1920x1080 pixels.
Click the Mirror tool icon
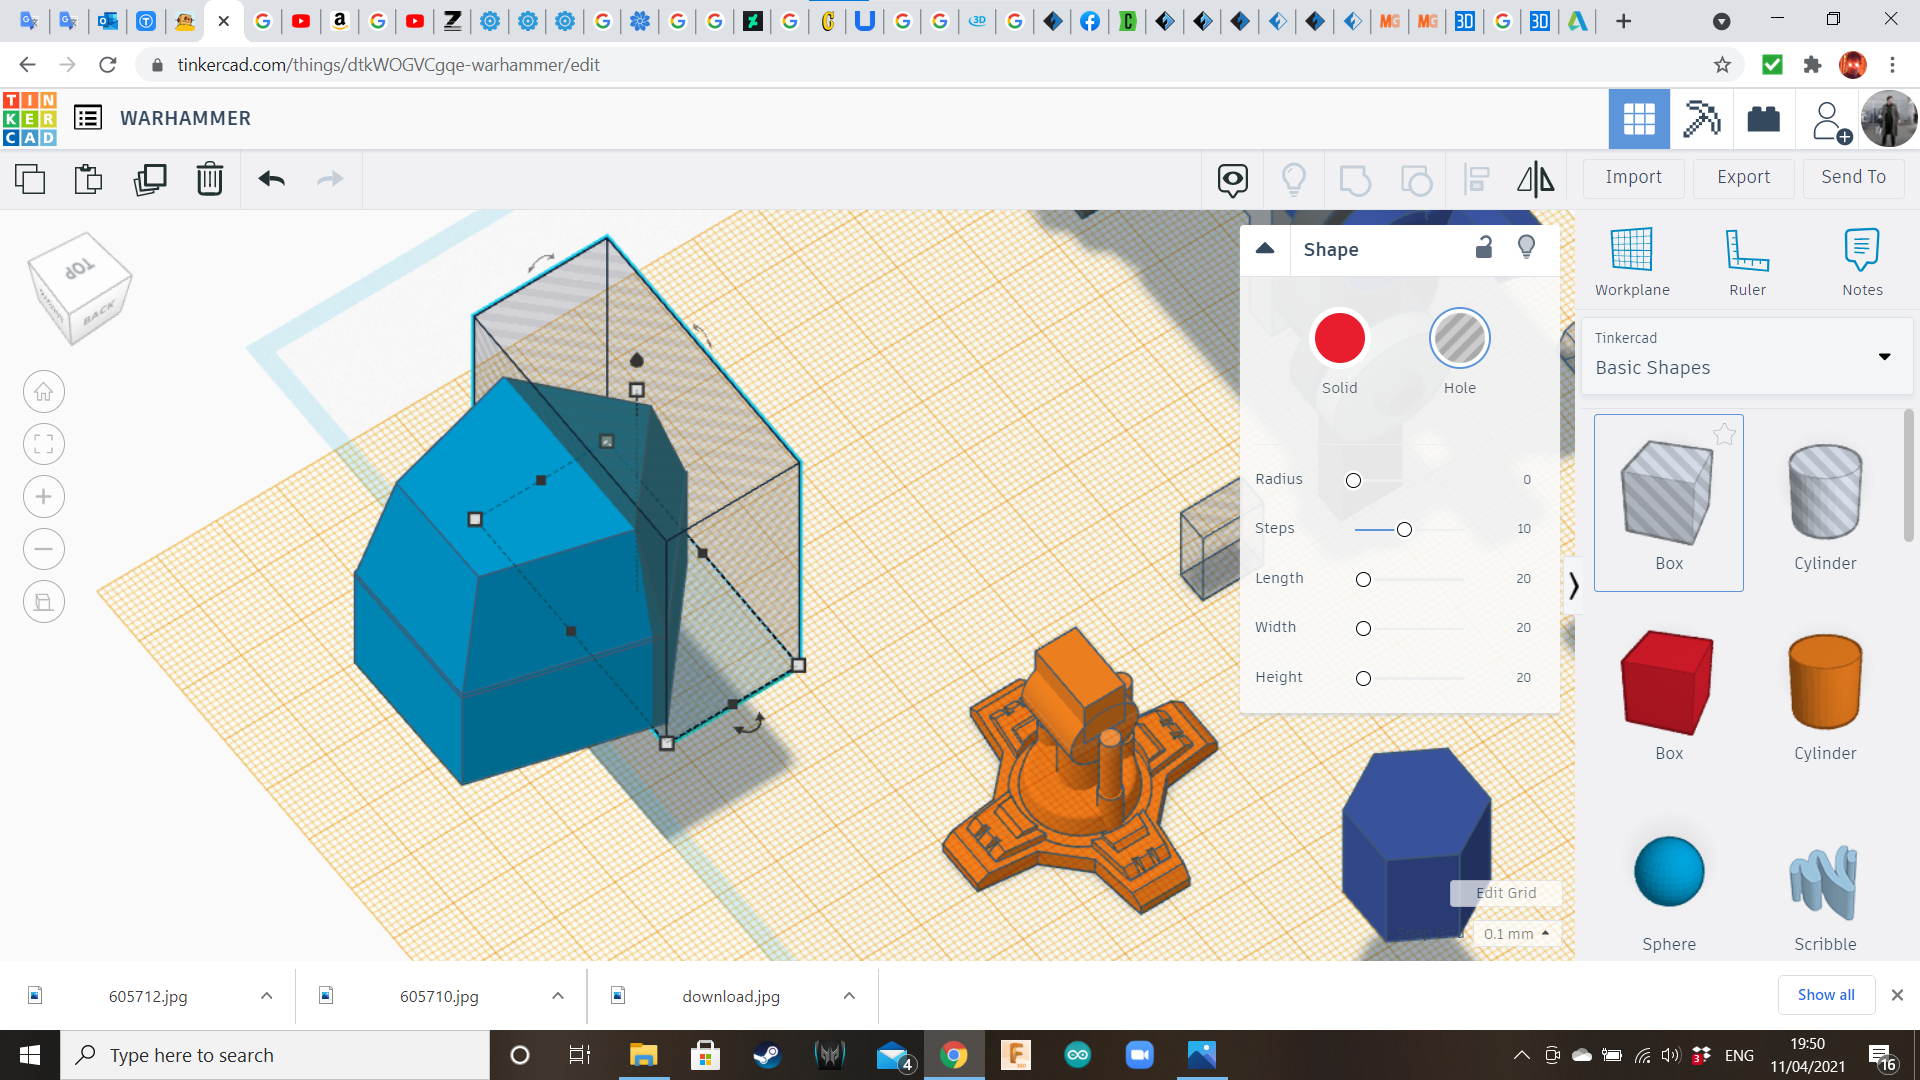tap(1535, 180)
